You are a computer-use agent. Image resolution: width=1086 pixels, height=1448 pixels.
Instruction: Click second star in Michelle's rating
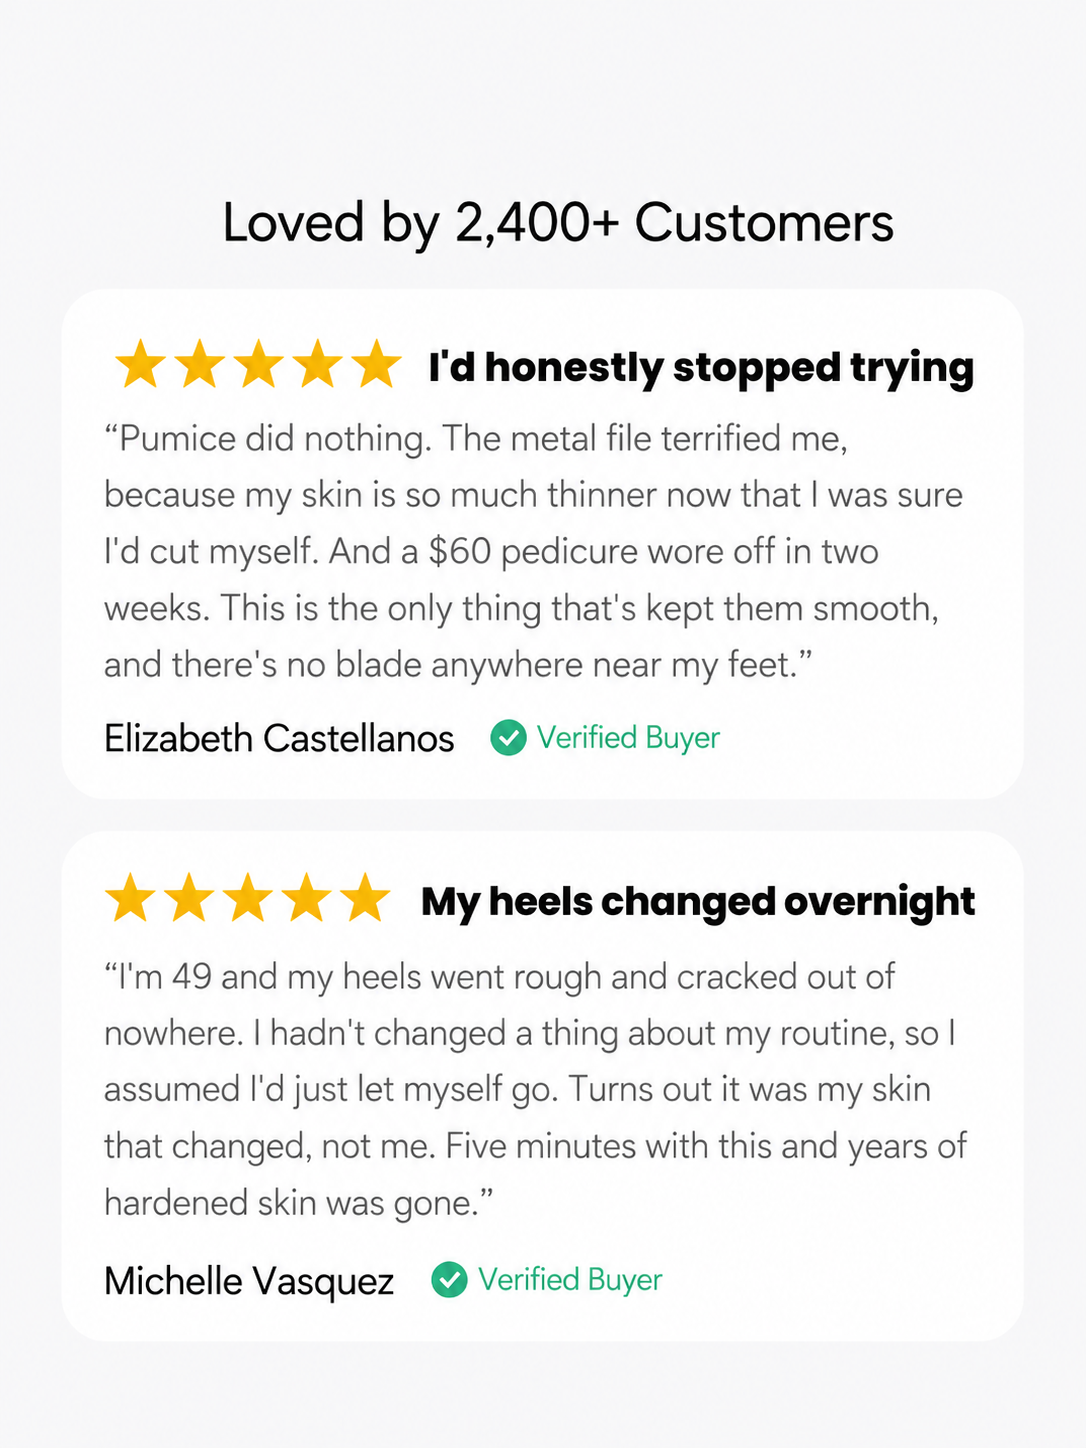(189, 898)
